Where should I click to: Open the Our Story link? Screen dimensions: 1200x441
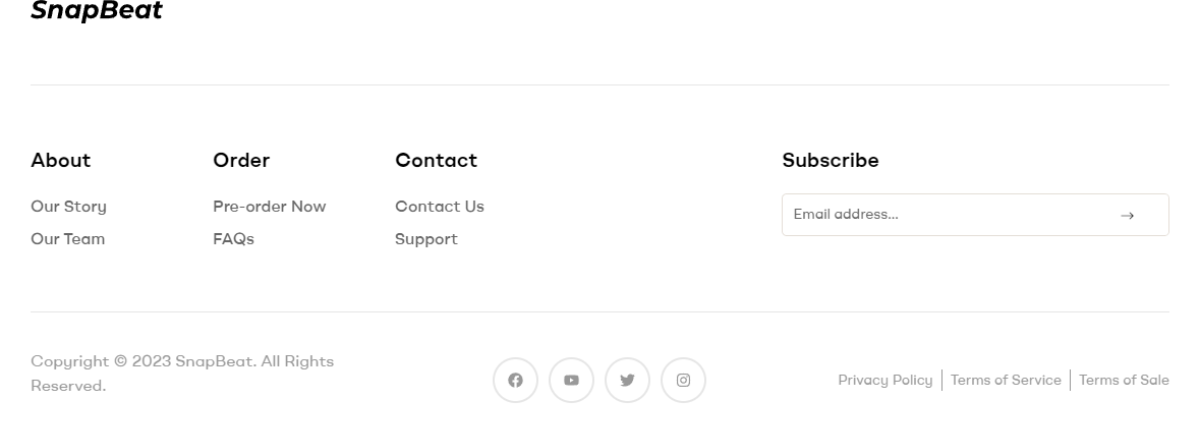[69, 207]
